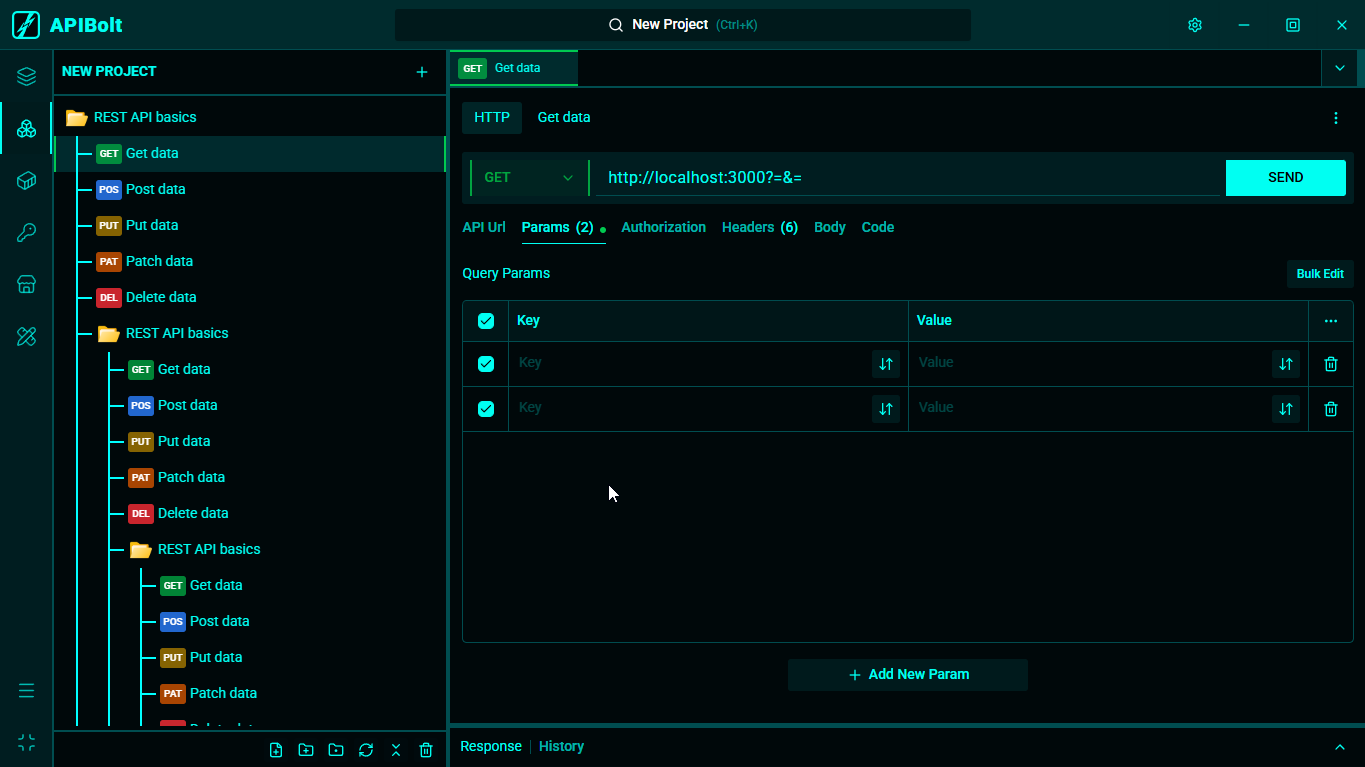Screen dimensions: 1365x767
Task: Toggle the header select-all params checkbox
Action: [486, 321]
